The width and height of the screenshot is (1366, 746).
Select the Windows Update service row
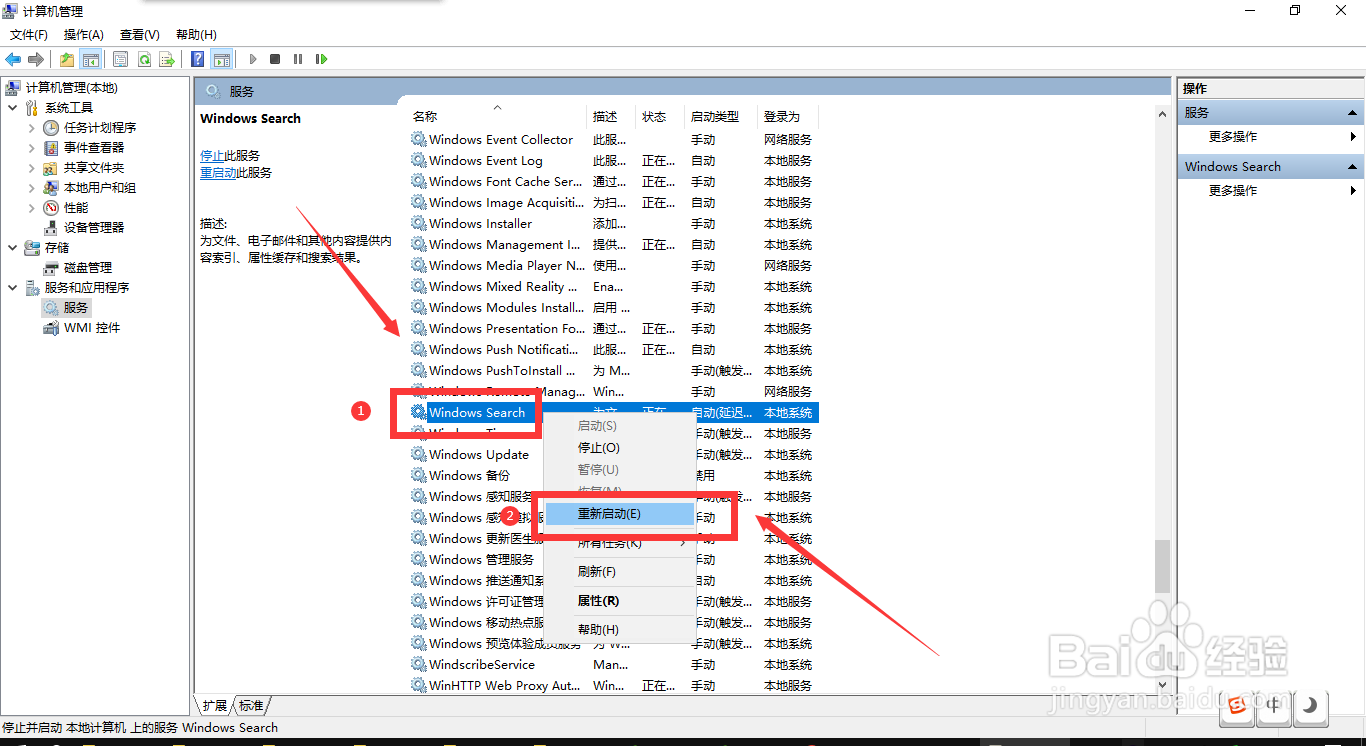(613, 455)
